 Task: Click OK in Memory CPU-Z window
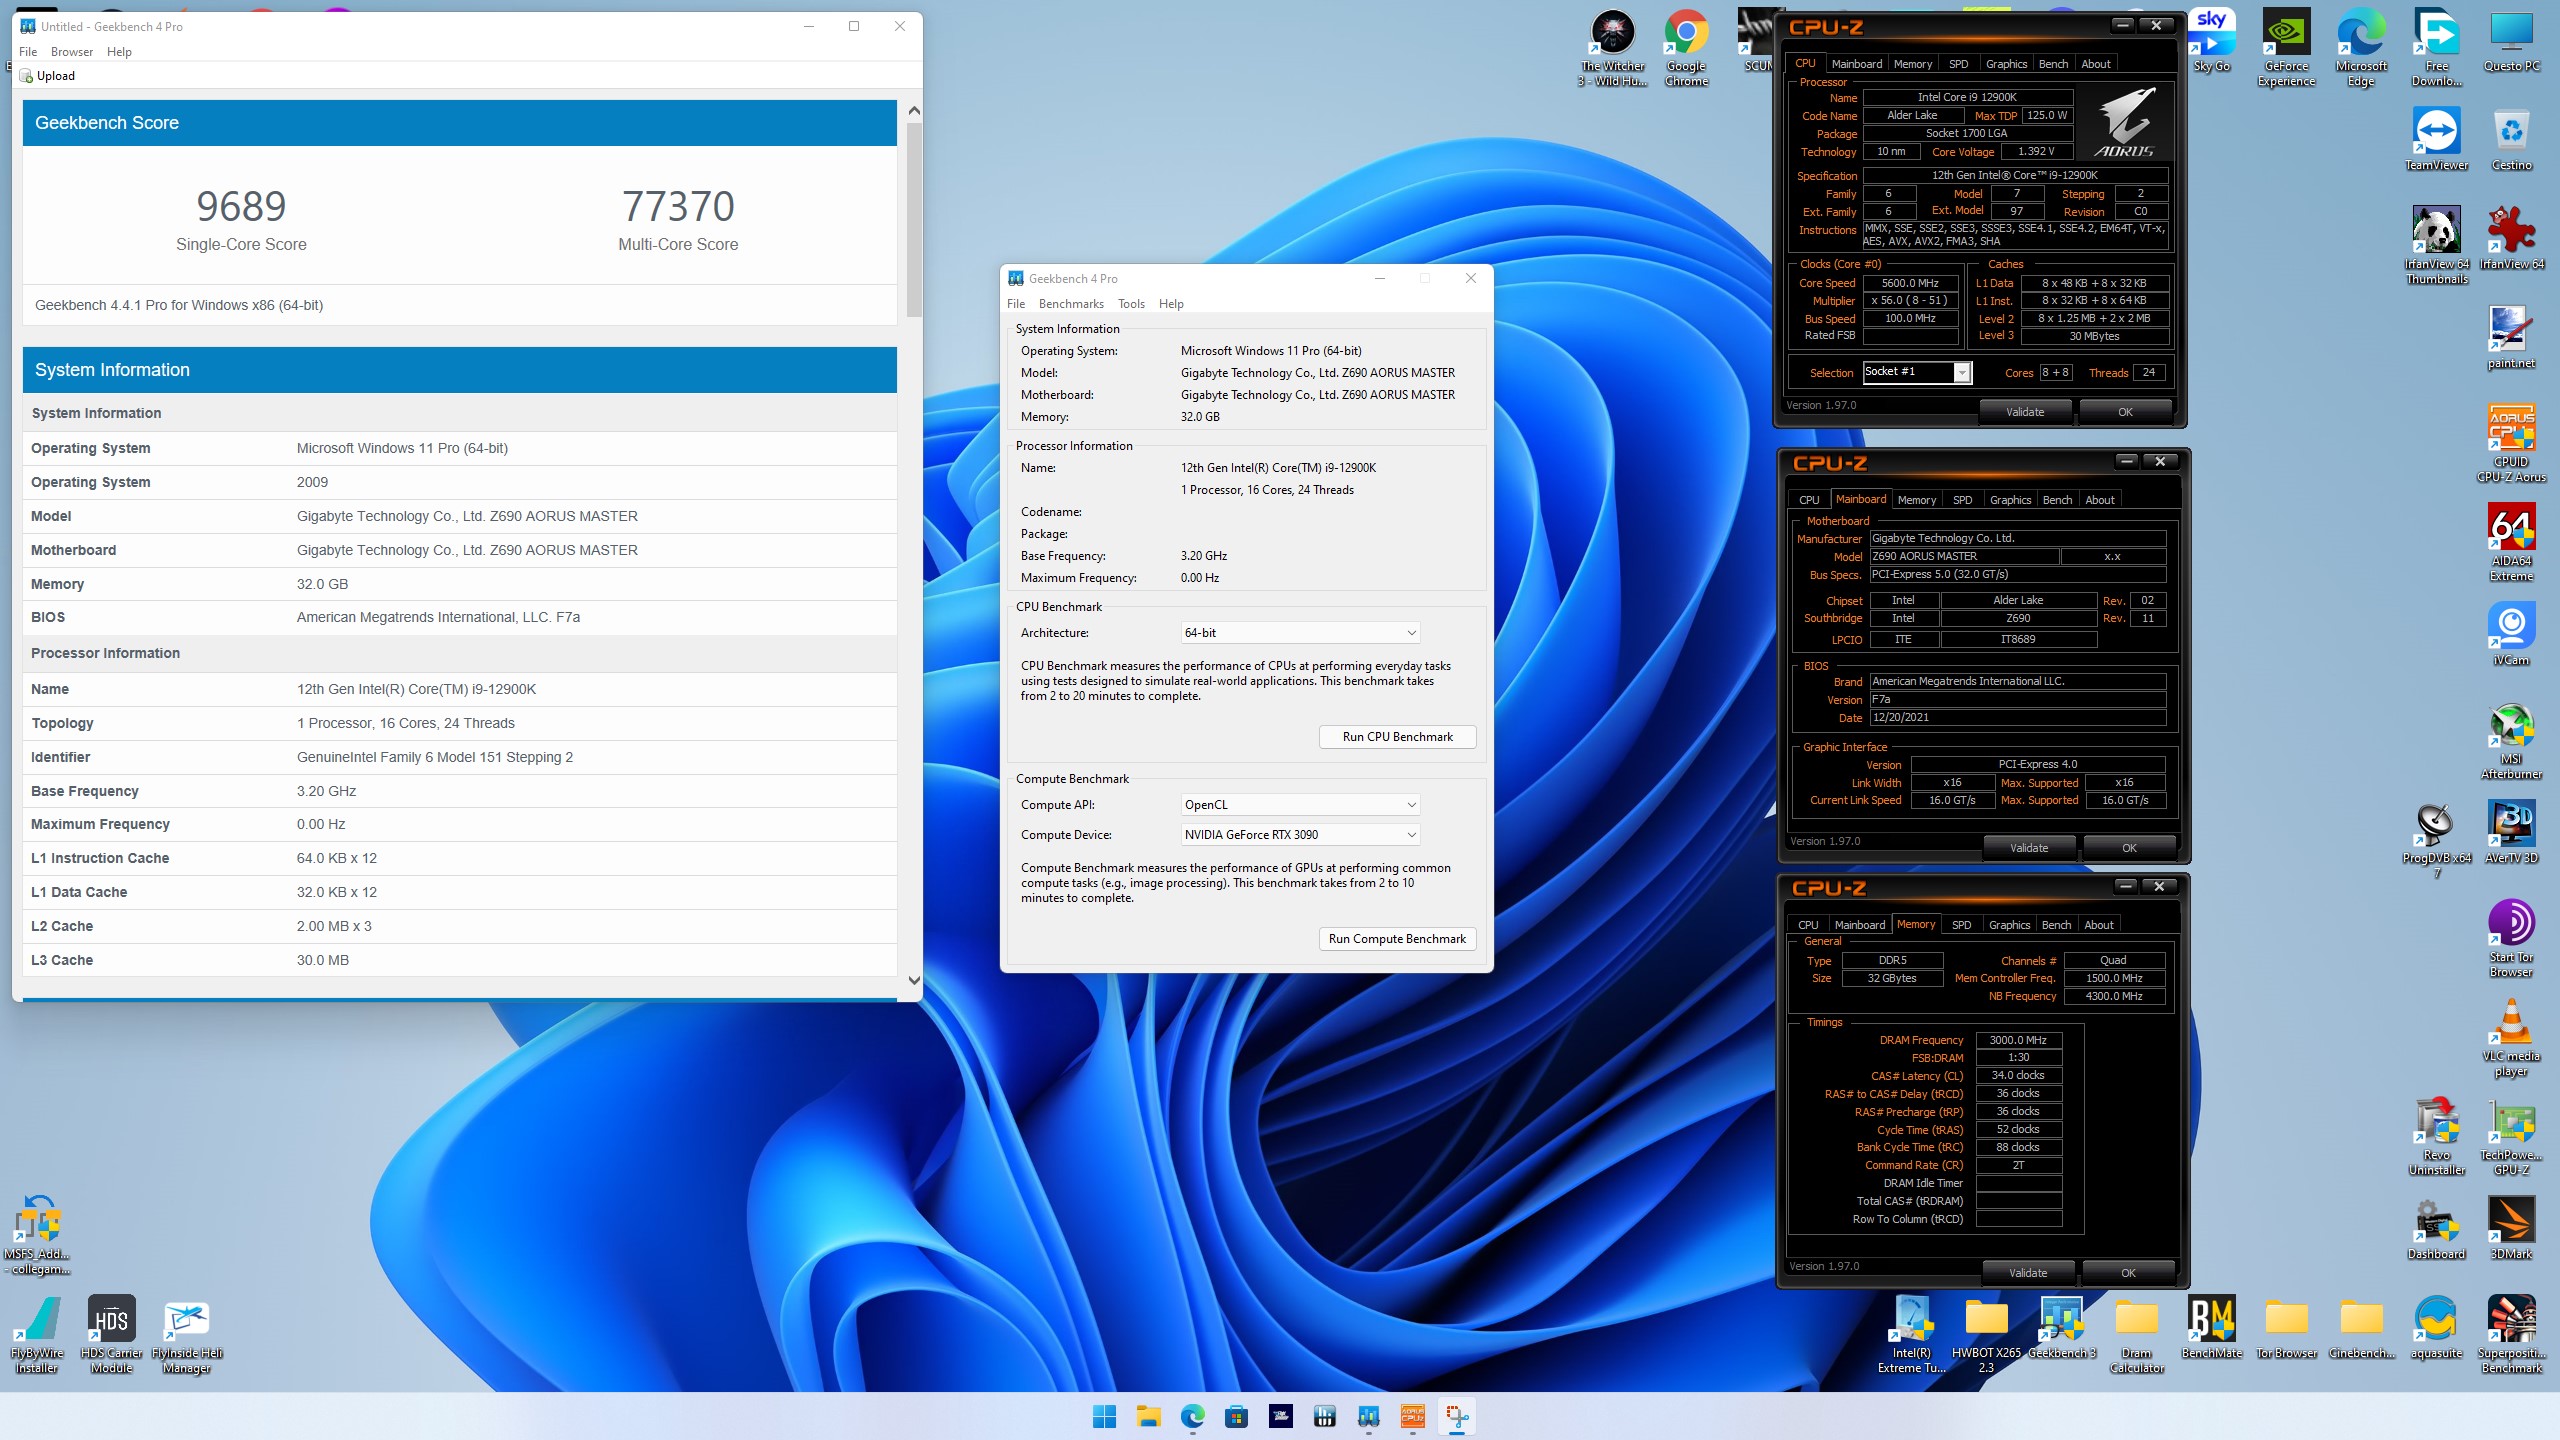(x=2128, y=1273)
